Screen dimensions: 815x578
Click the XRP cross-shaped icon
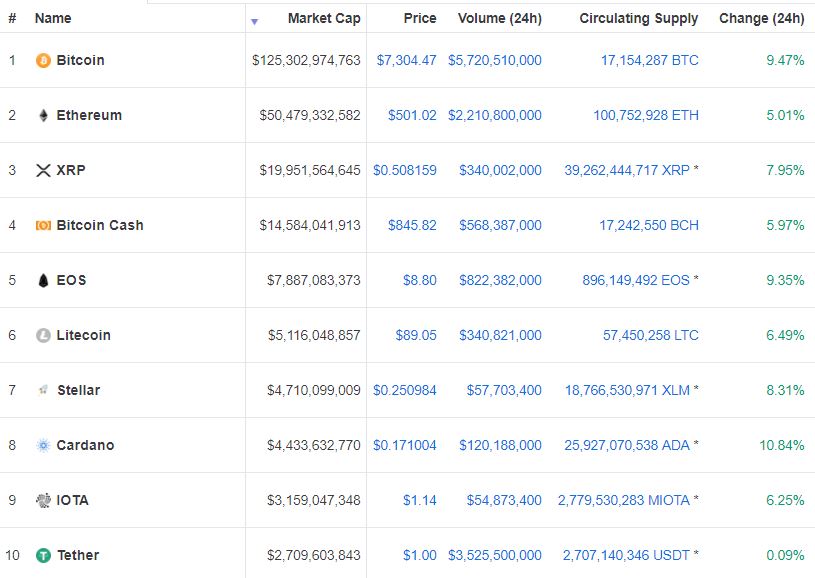click(43, 170)
